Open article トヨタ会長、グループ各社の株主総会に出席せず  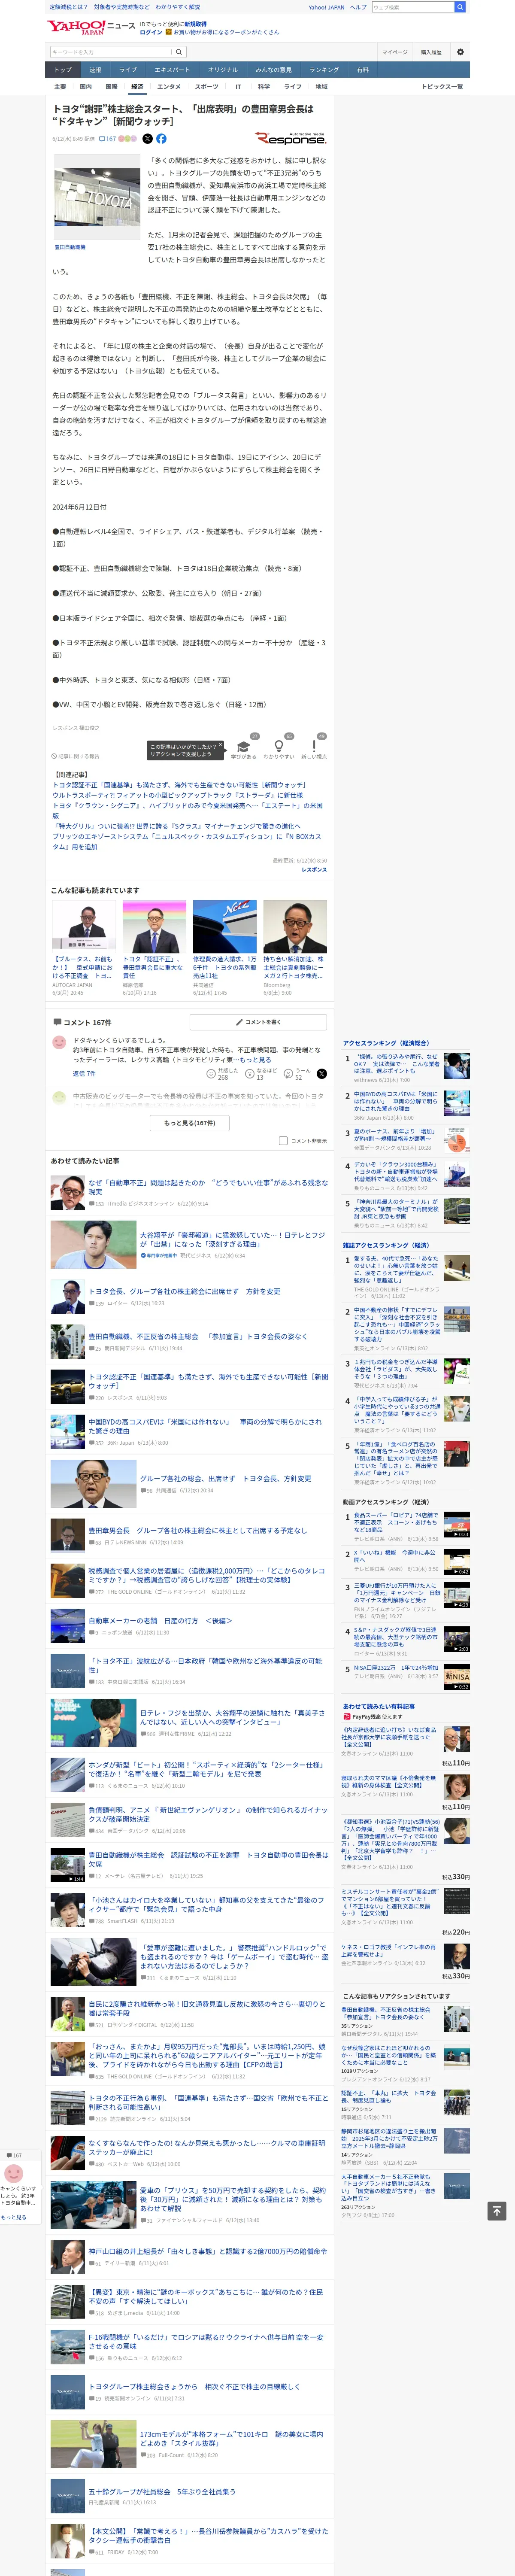pos(184,1292)
